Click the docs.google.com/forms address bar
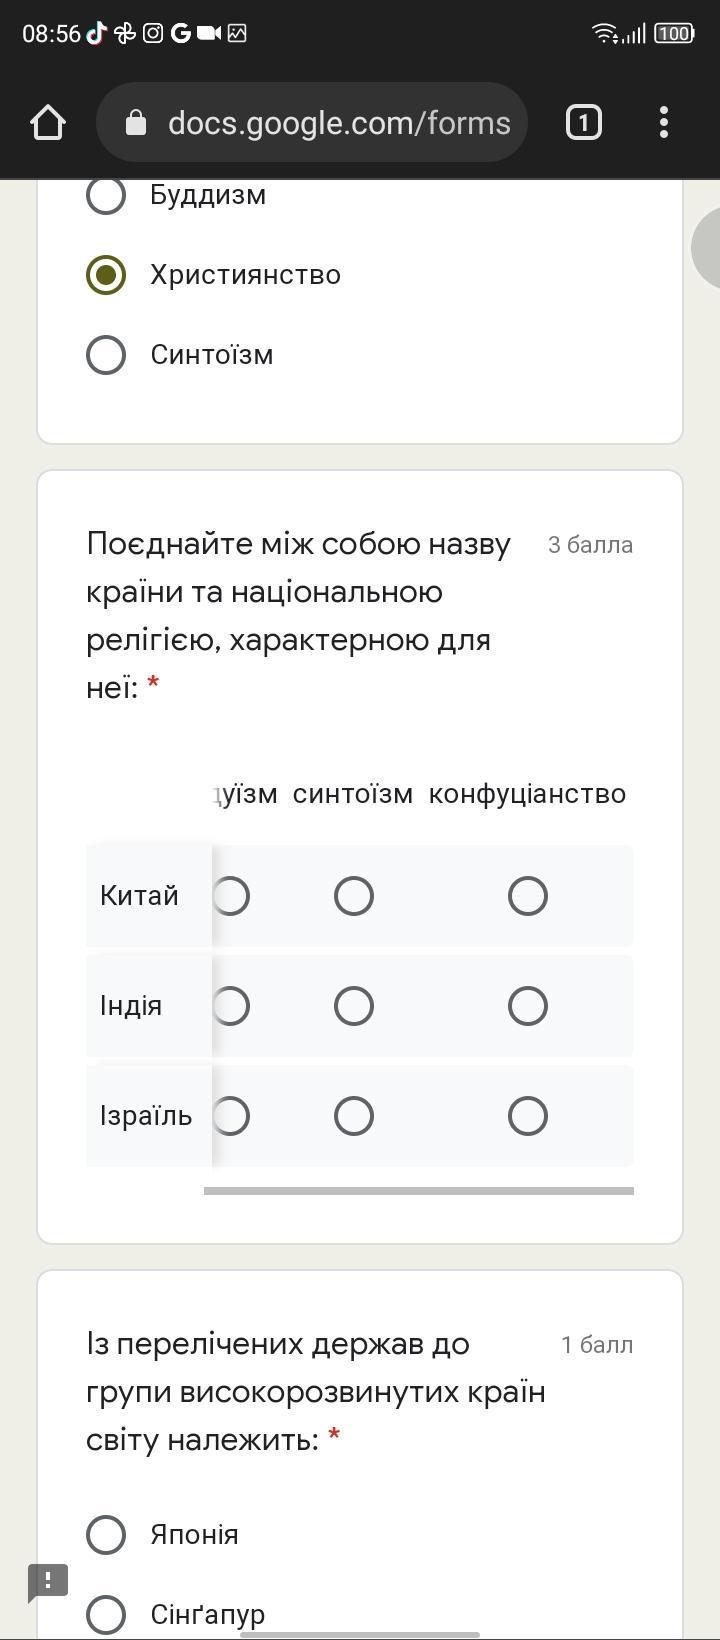Viewport: 720px width, 1640px height. pyautogui.click(x=312, y=123)
